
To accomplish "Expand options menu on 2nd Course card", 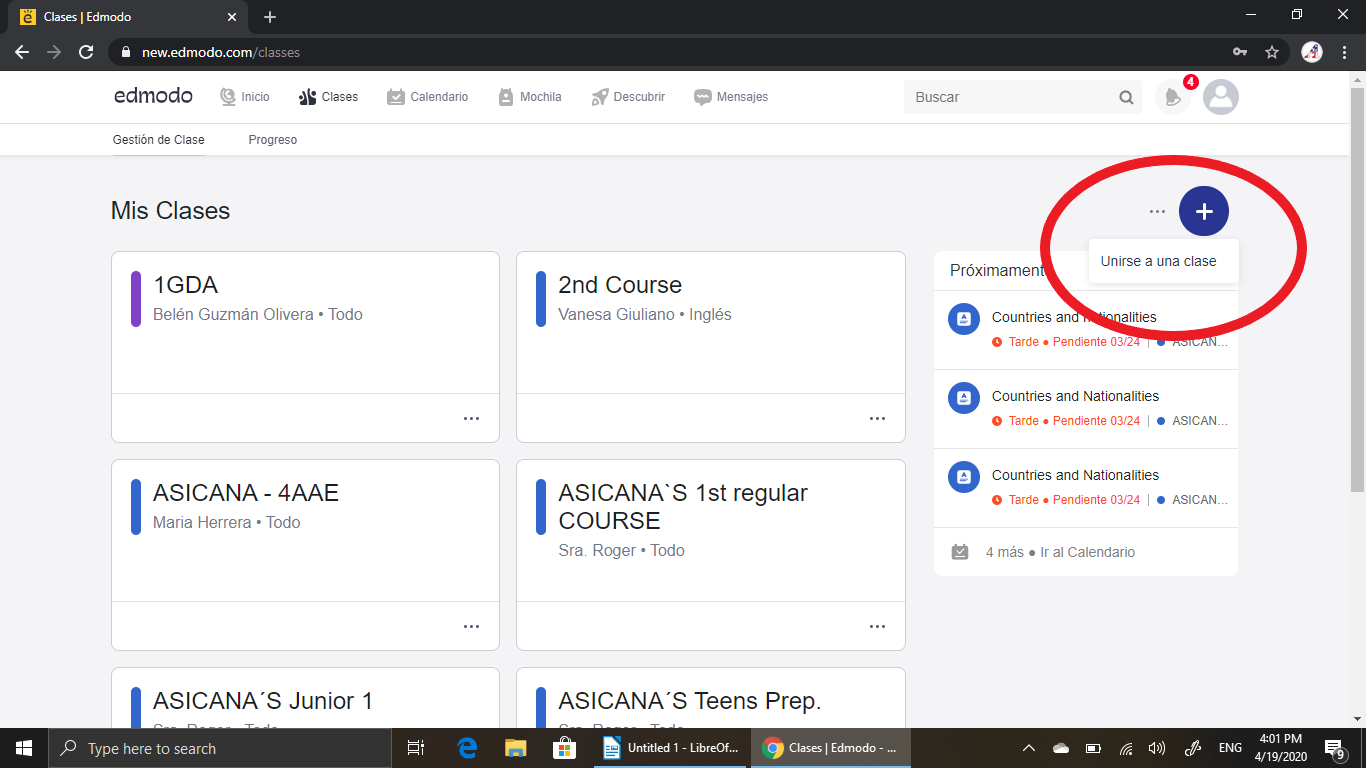I will tap(877, 418).
